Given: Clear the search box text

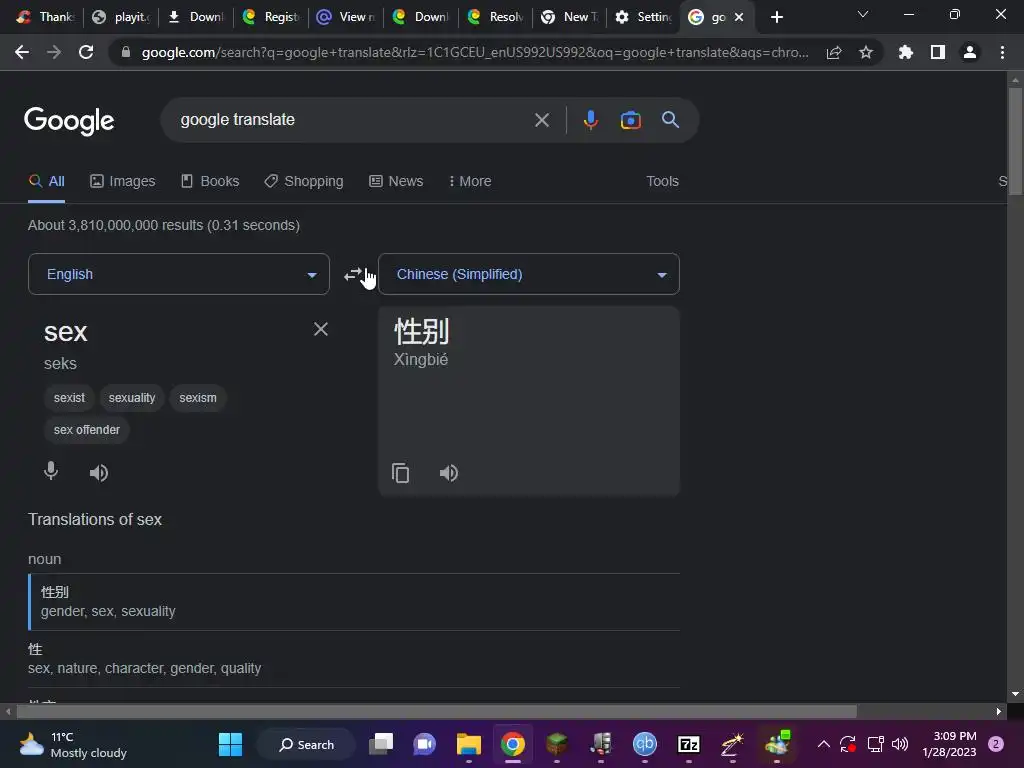Looking at the screenshot, I should pyautogui.click(x=541, y=120).
